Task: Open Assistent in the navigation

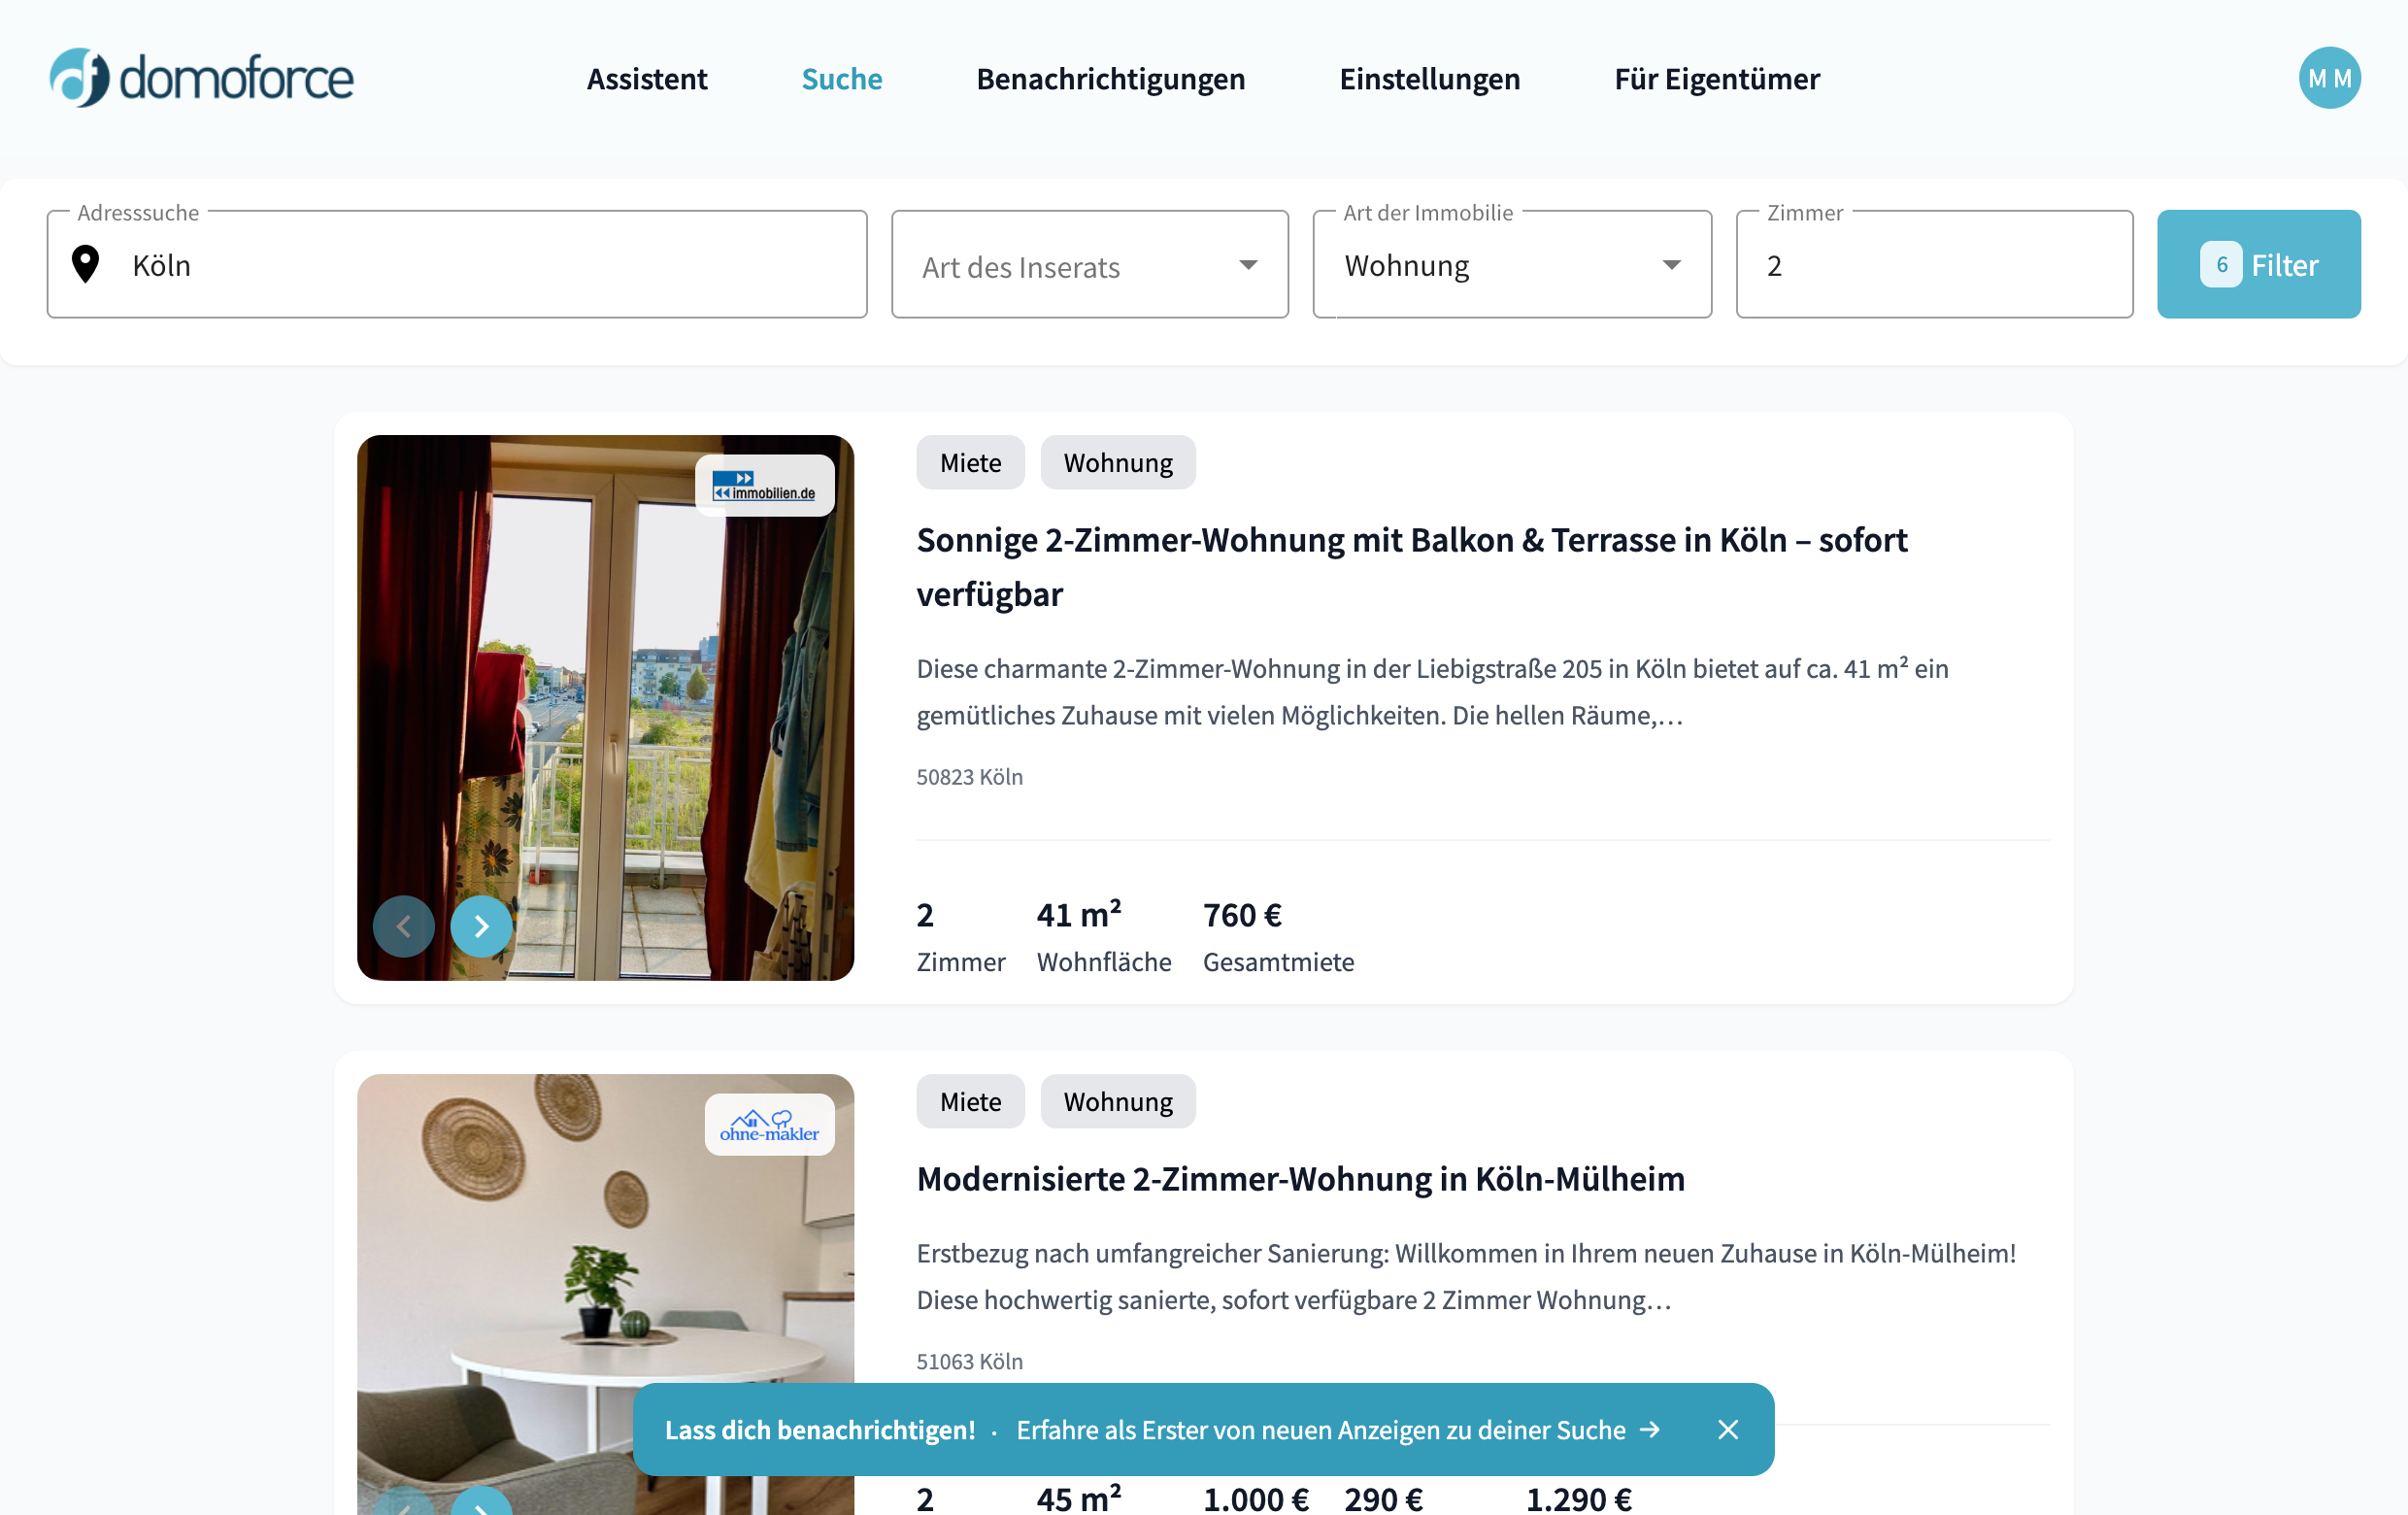Action: (647, 79)
